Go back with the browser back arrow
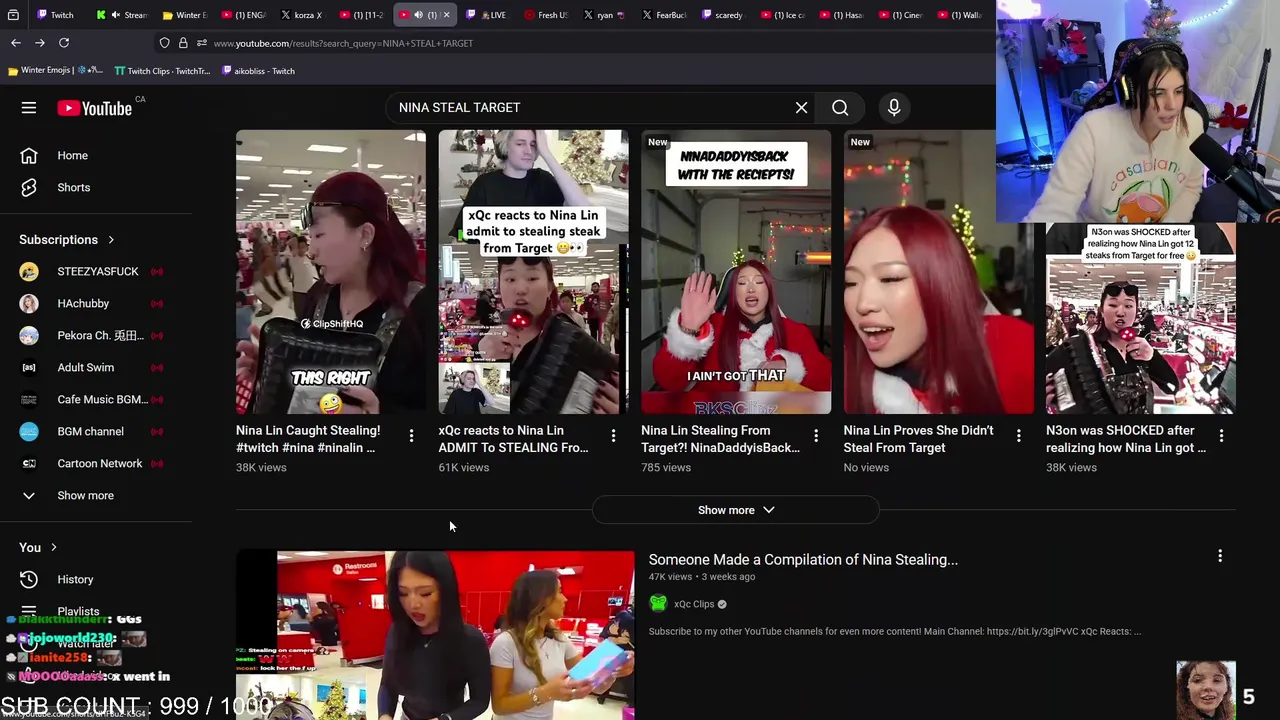 [x=16, y=43]
